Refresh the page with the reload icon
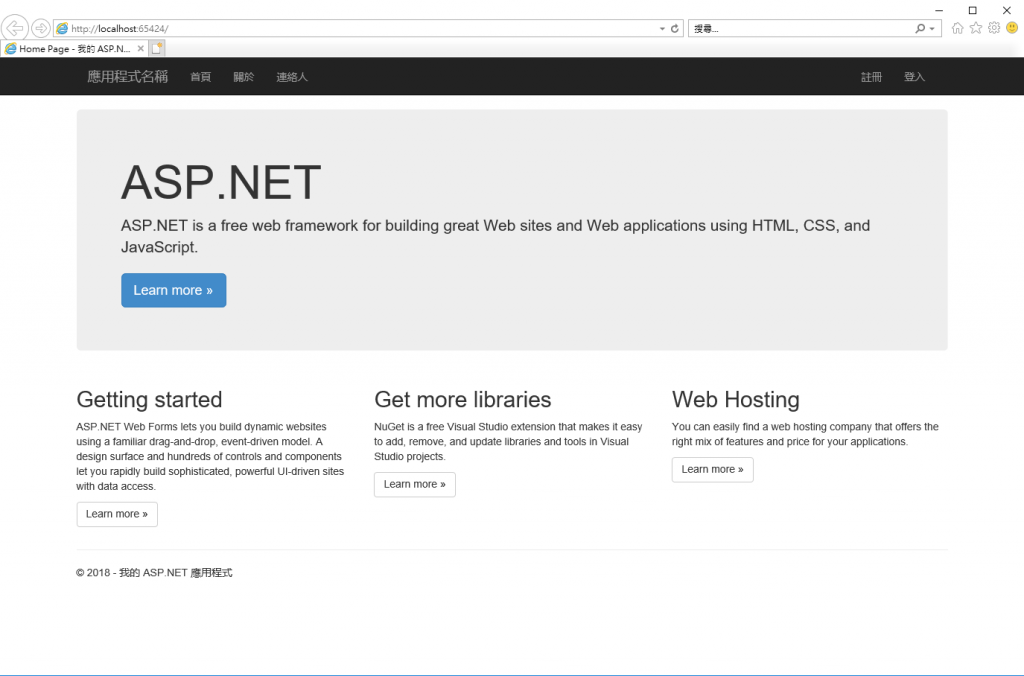The image size is (1024, 676). (675, 29)
